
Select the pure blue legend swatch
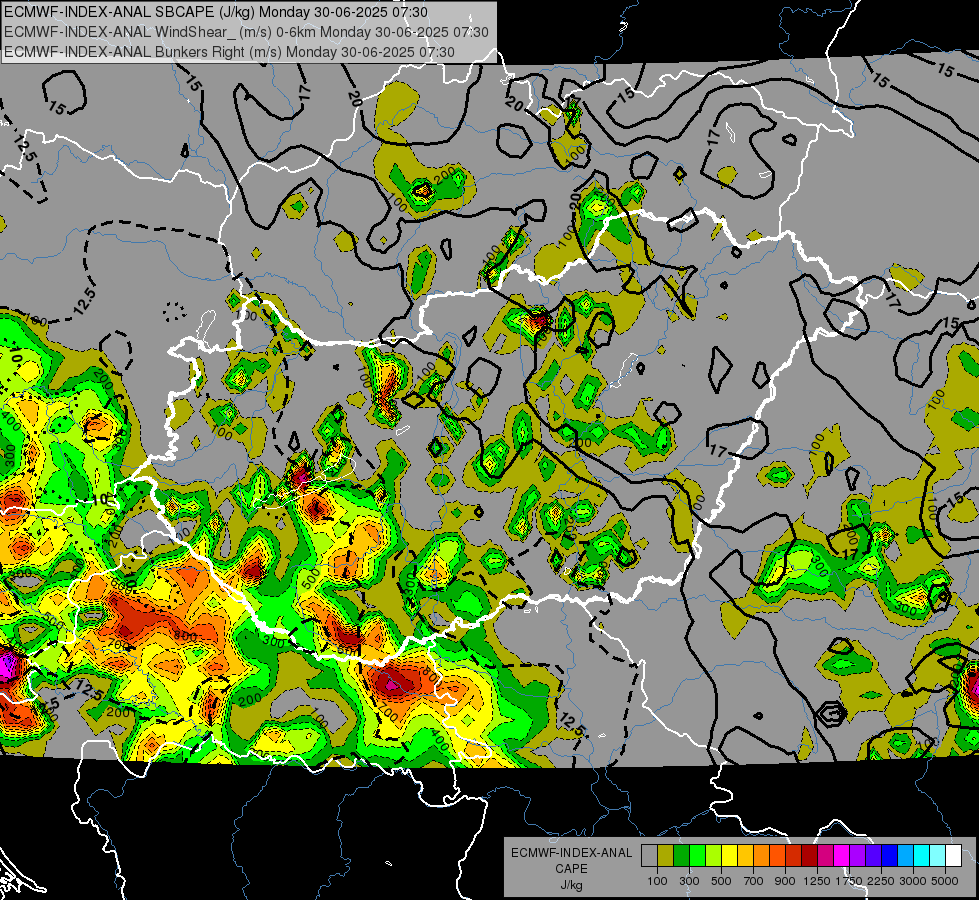[x=890, y=855]
